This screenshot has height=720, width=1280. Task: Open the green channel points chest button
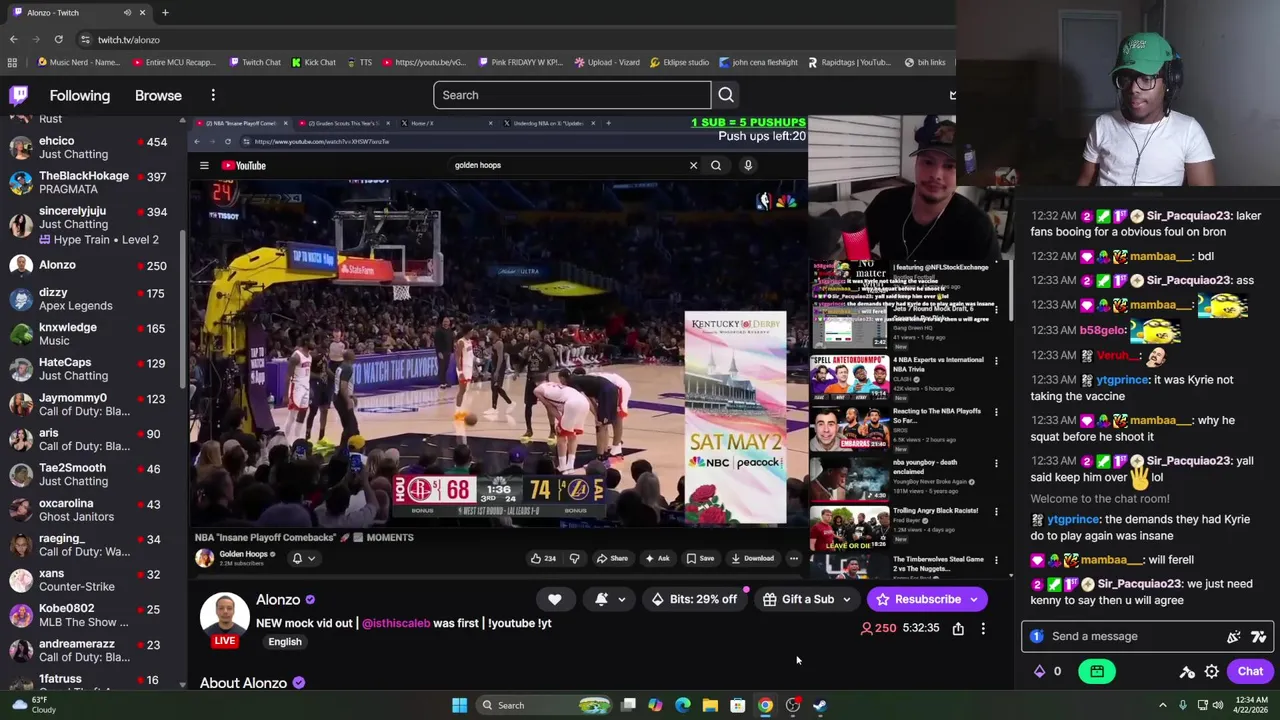[x=1097, y=671]
